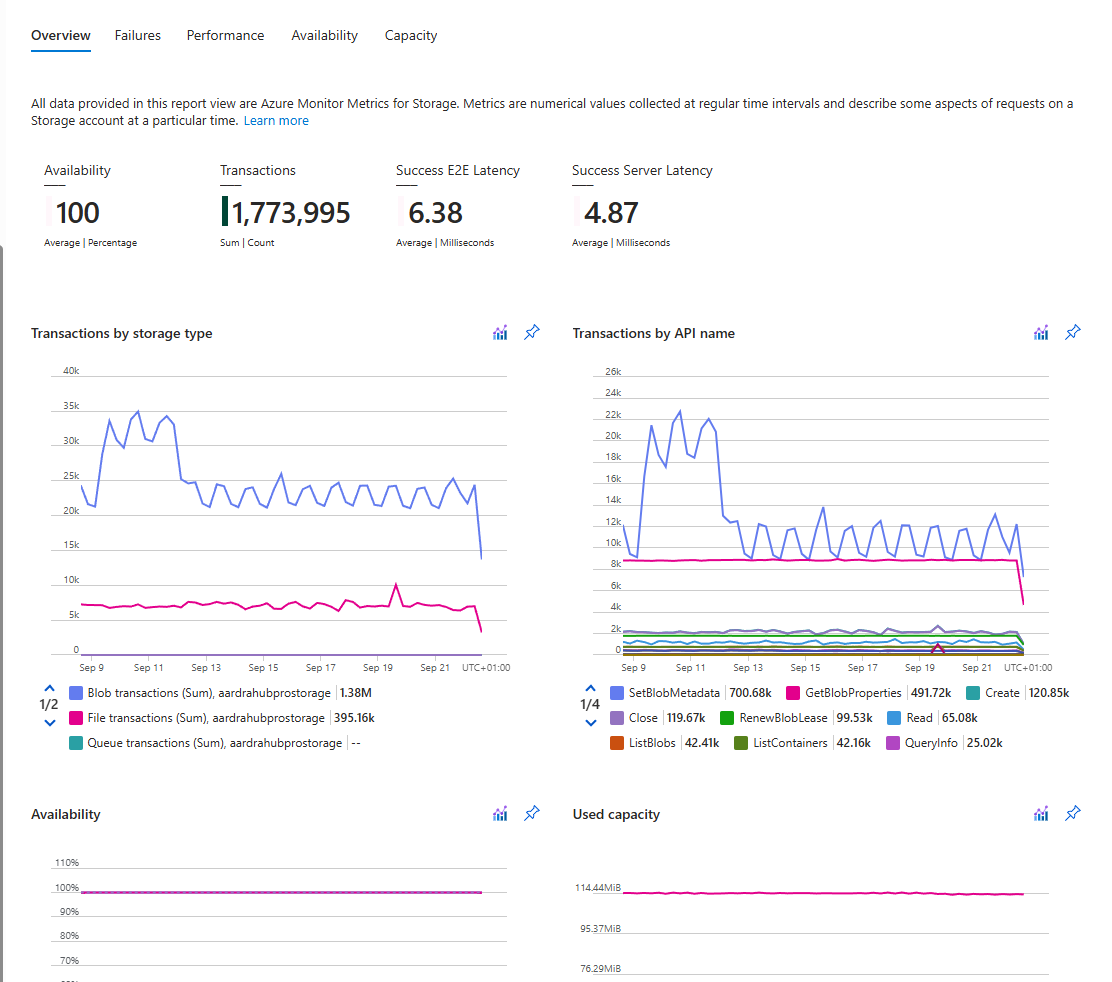Click the SetBlobMetadata legend color swatch
The height and width of the screenshot is (982, 1112).
(617, 693)
